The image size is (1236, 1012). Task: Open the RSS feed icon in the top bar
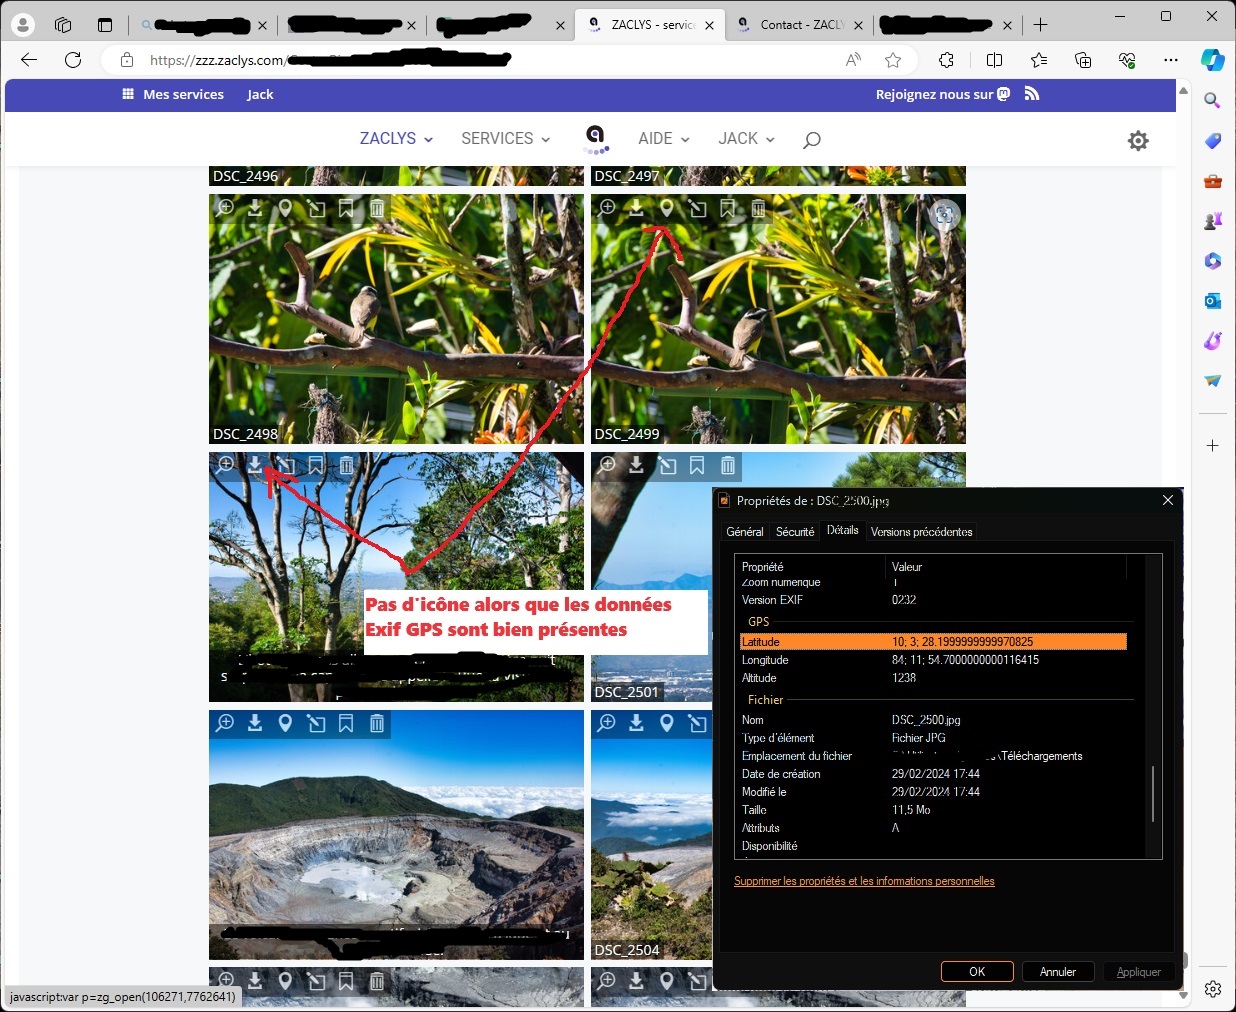point(1032,94)
